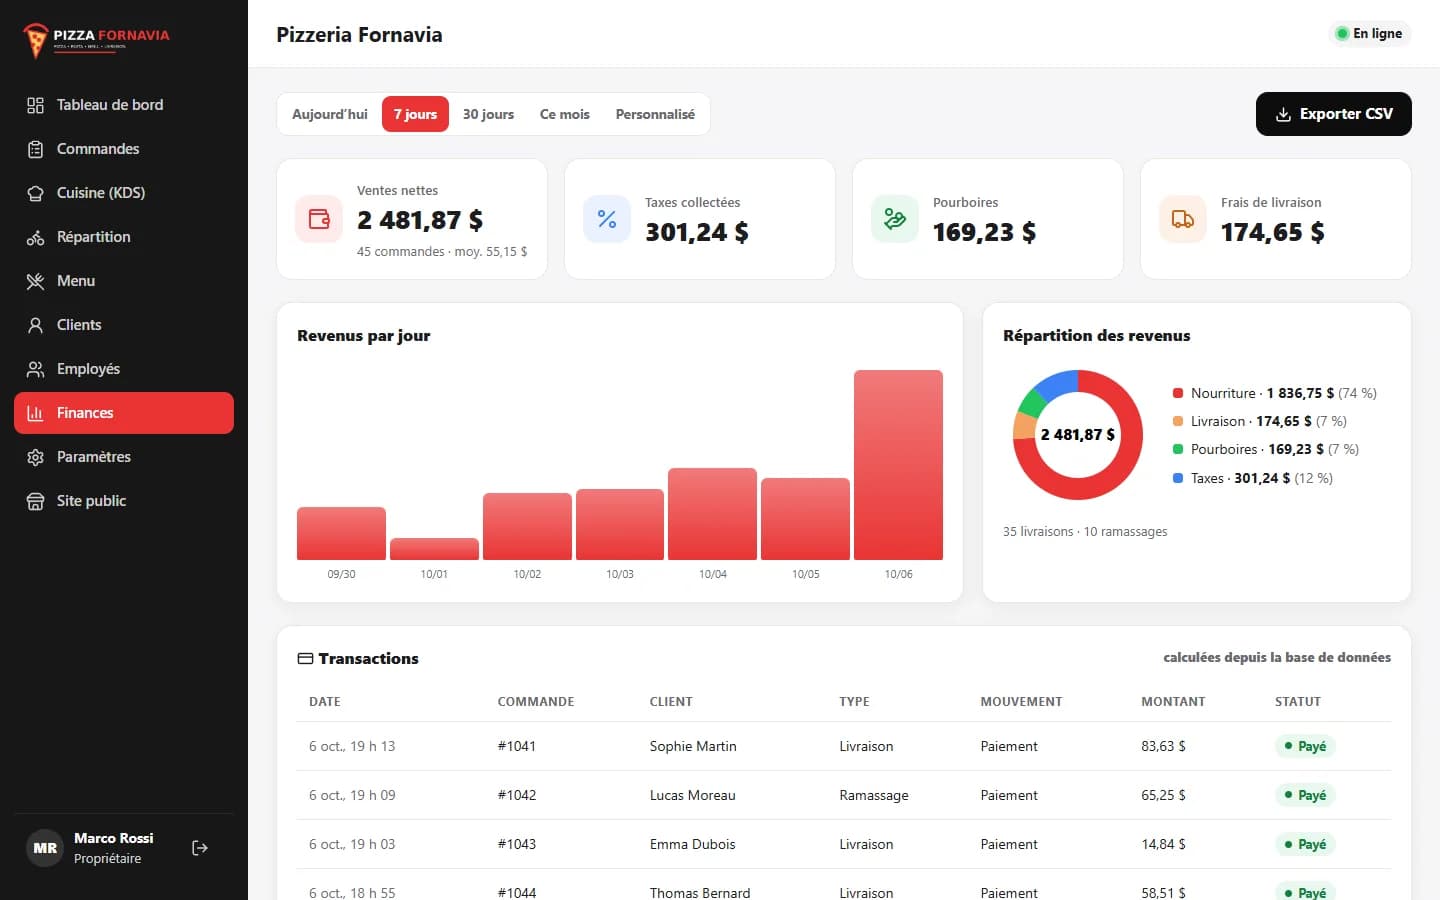Screen dimensions: 1440x900
Task: Choose the Personnalisé date range
Action: tap(655, 114)
